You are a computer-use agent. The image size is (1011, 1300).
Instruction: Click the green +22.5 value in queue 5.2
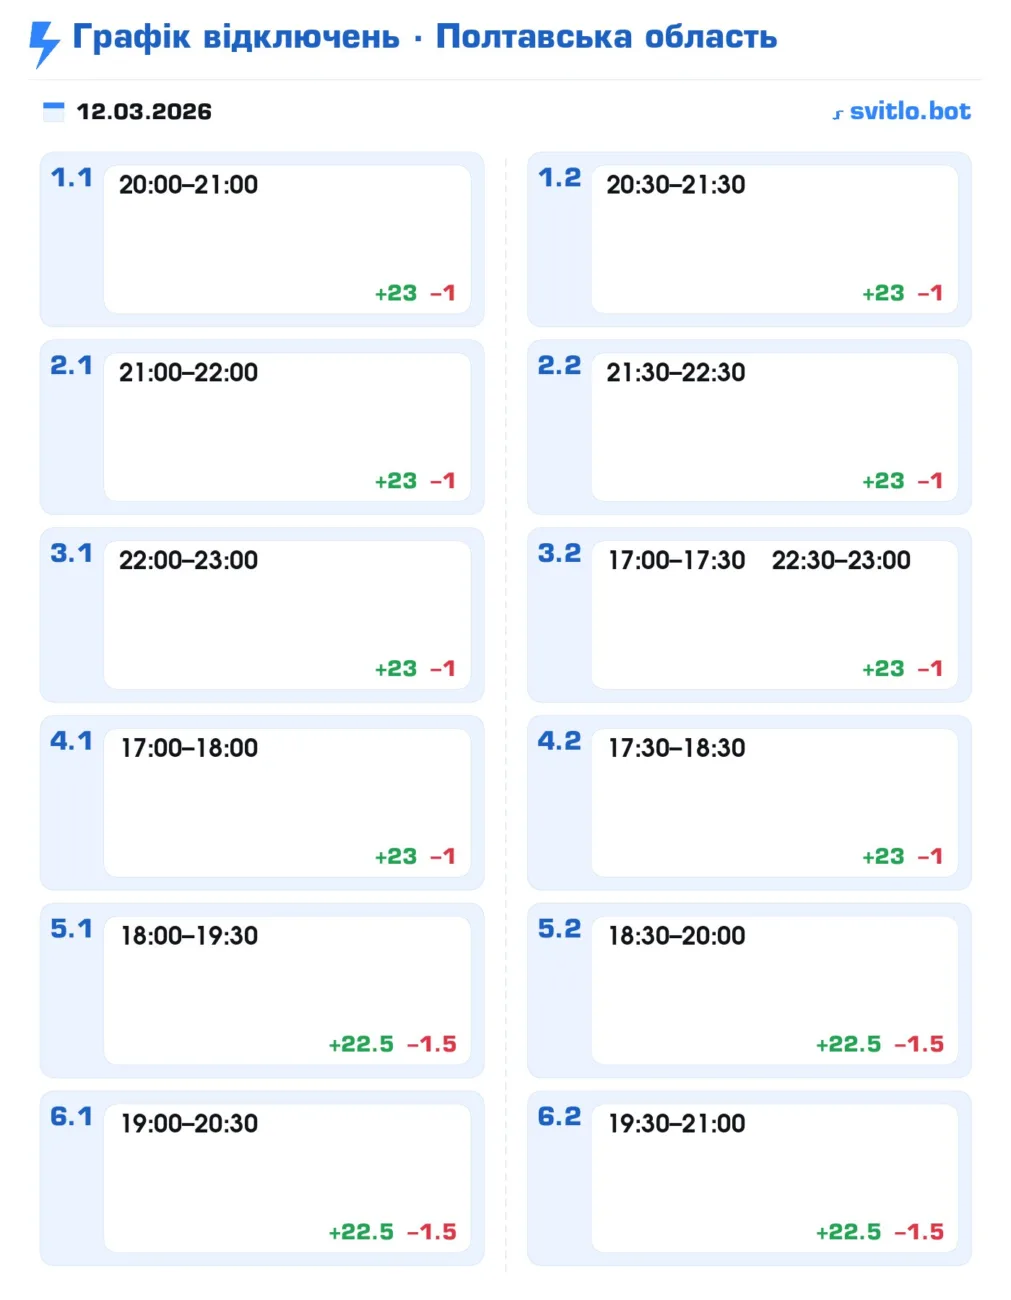pyautogui.click(x=848, y=1044)
